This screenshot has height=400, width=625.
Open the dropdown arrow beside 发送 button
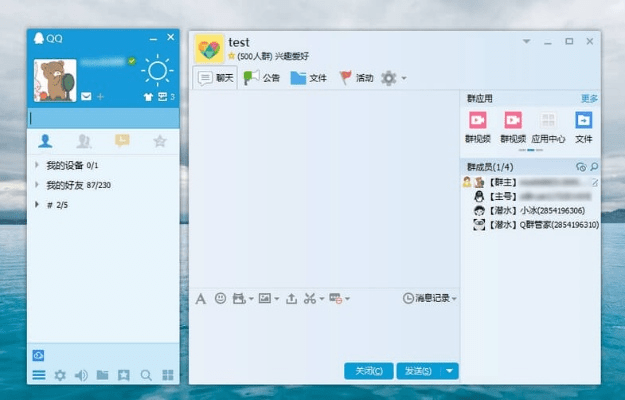point(450,371)
